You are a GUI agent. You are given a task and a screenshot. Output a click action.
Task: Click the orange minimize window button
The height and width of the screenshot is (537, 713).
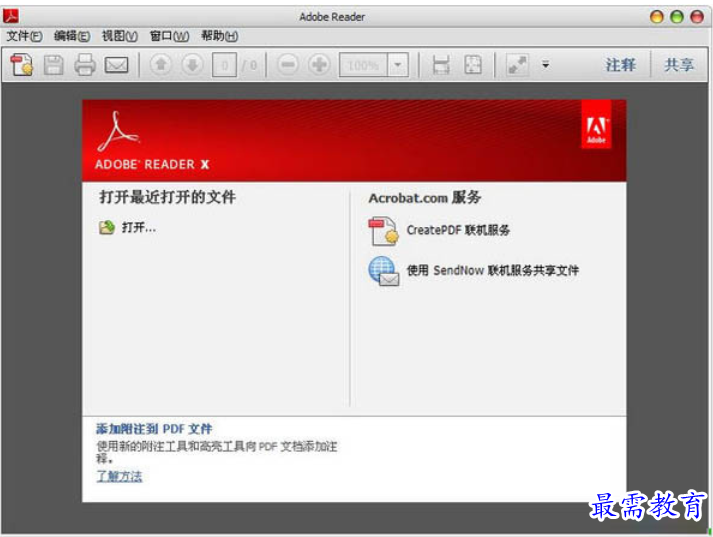657,17
